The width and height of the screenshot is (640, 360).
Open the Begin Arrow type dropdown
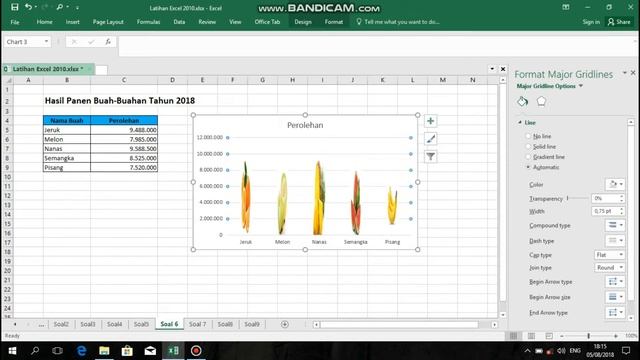coord(615,281)
